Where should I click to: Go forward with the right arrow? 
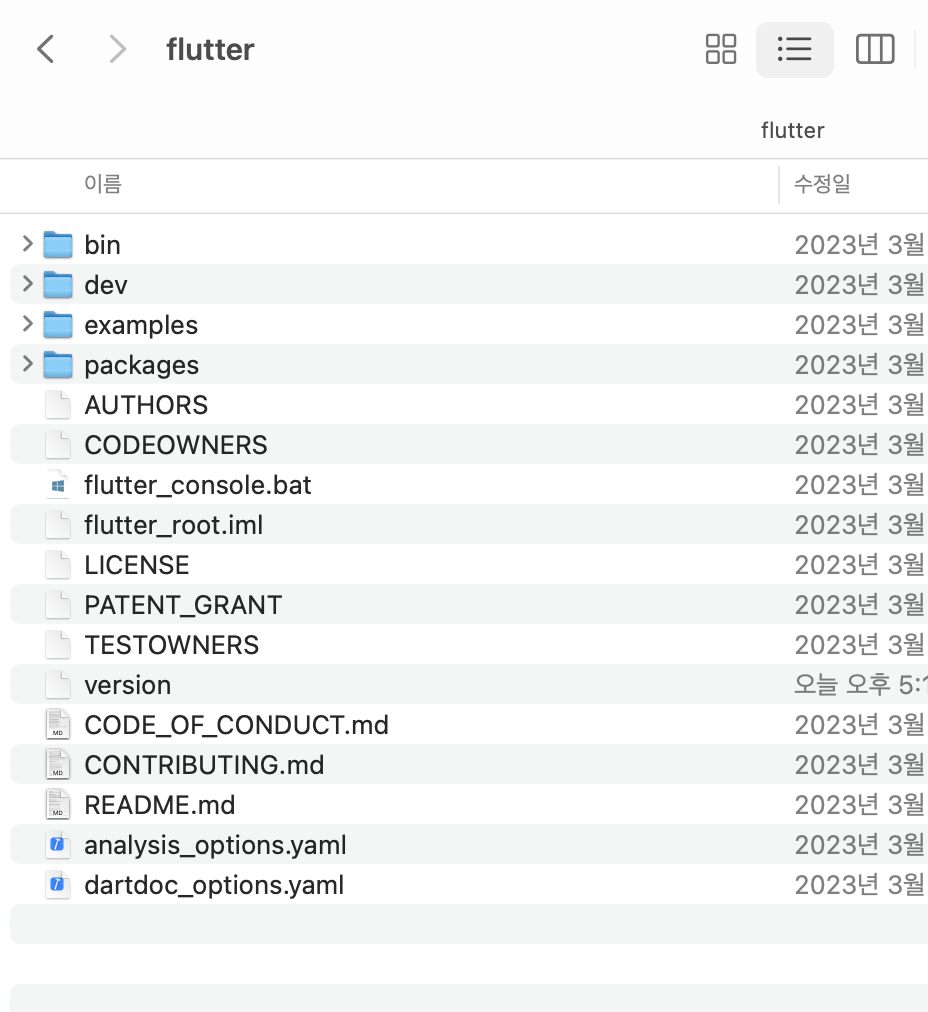point(117,49)
